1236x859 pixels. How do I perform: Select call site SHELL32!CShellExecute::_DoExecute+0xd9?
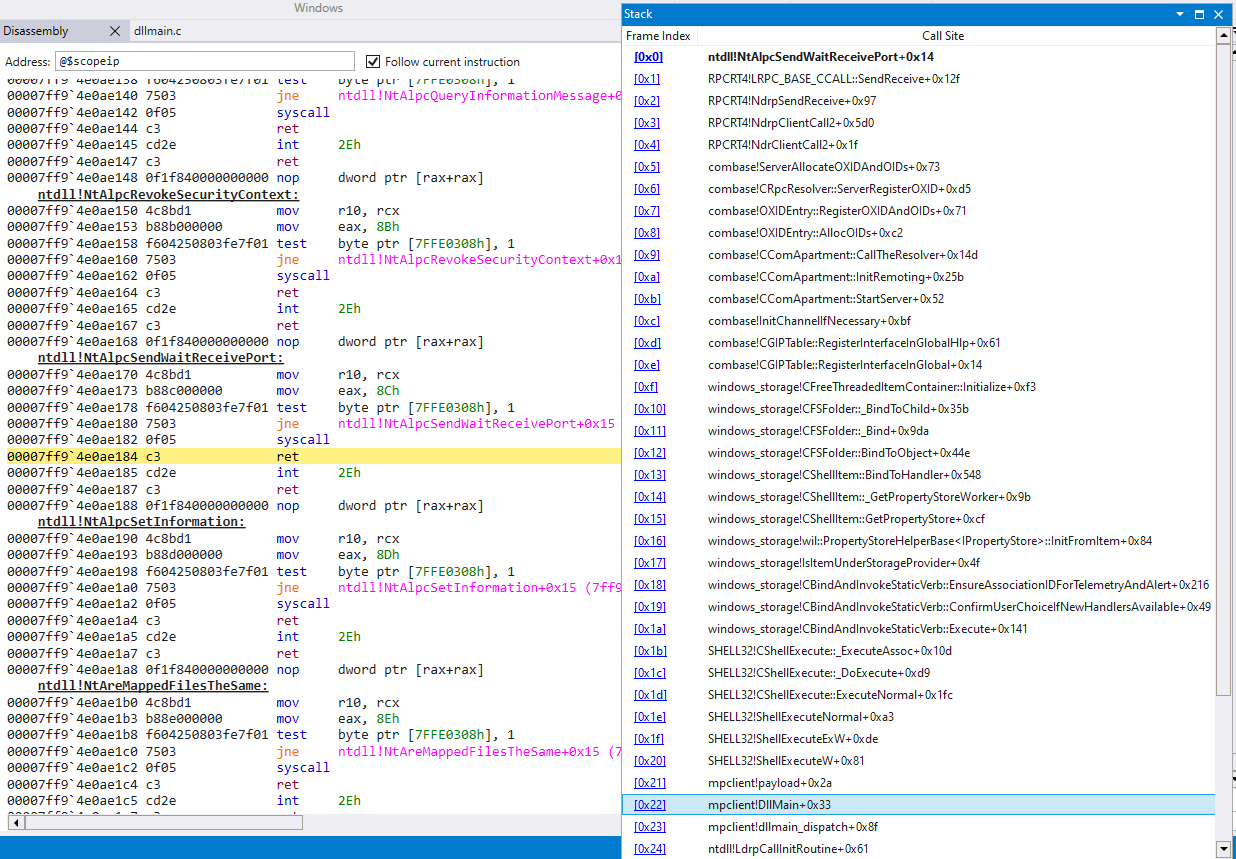coord(819,673)
